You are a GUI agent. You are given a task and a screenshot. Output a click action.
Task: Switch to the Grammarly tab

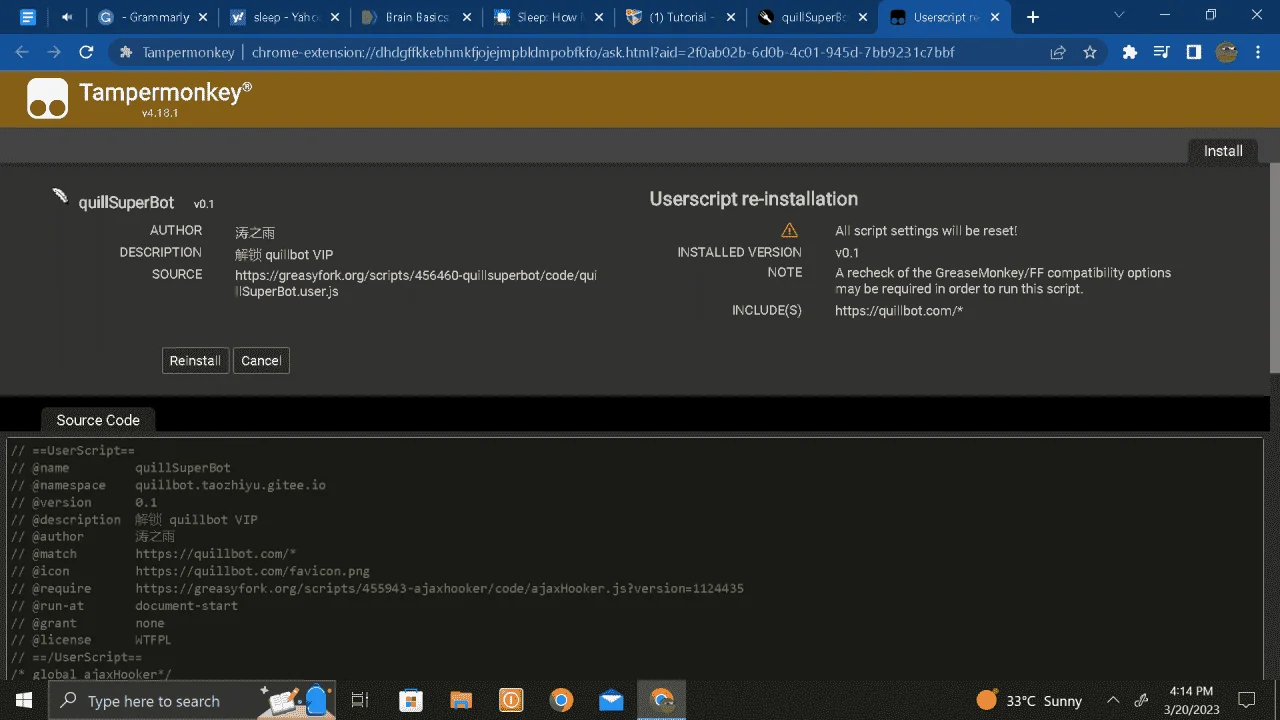[x=153, y=17]
